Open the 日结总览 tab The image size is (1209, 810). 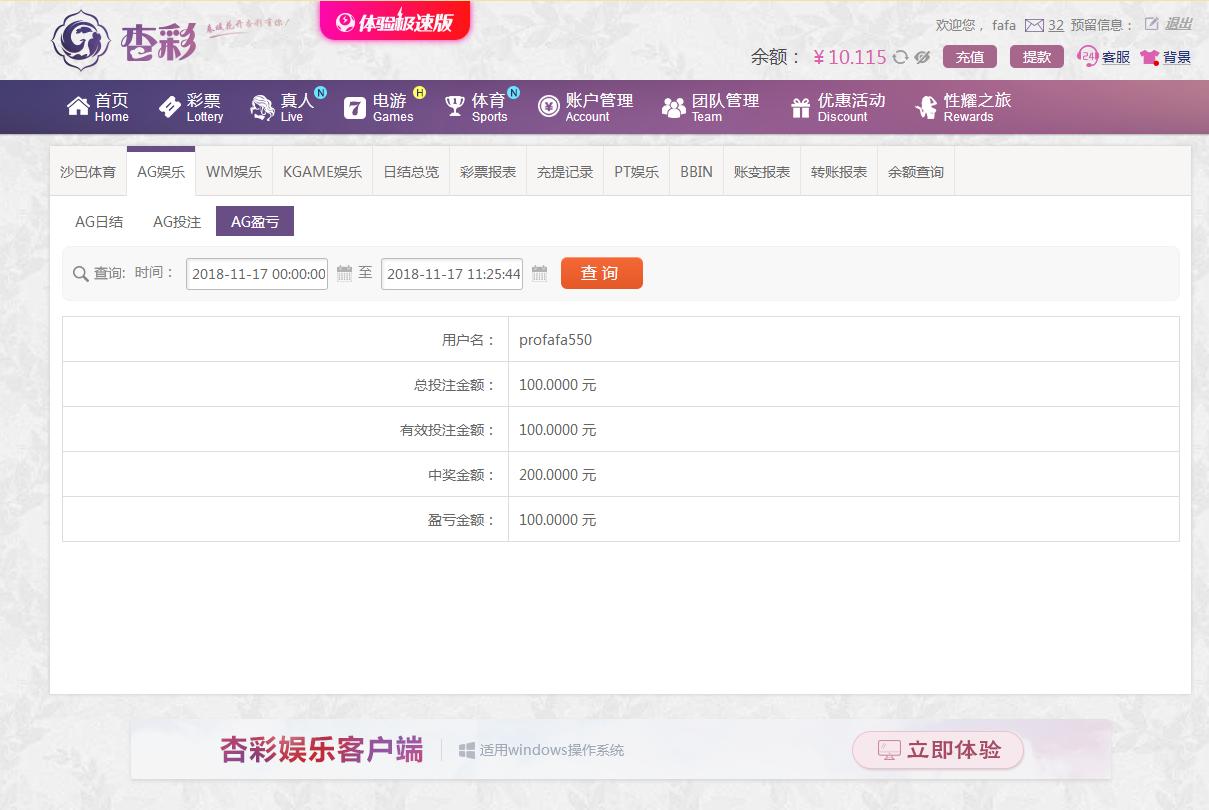pos(411,171)
